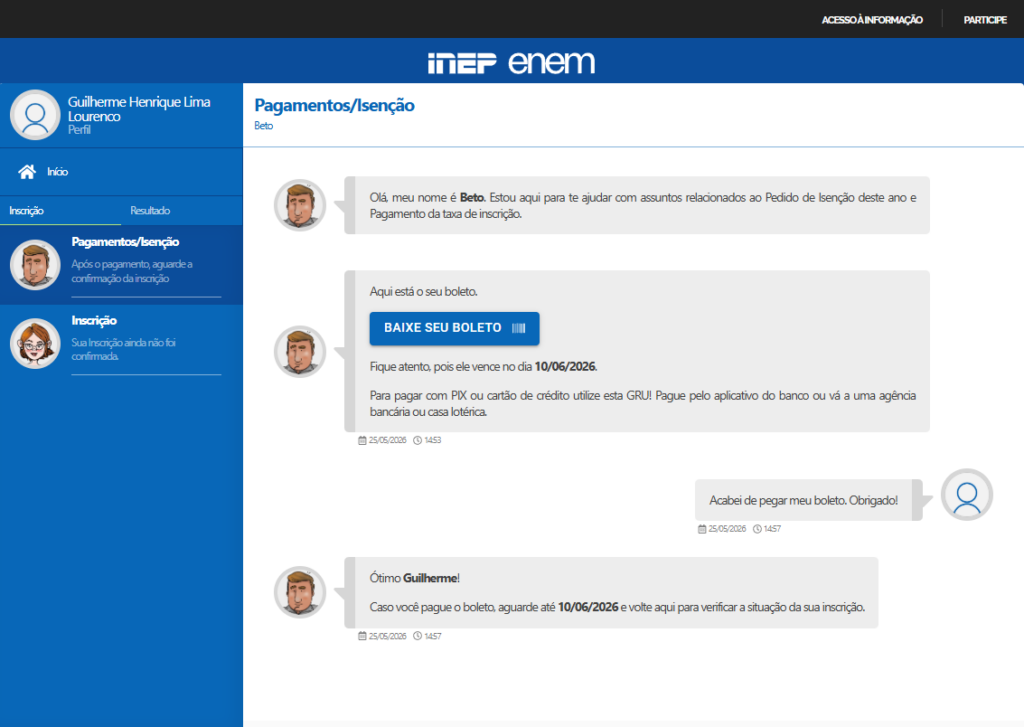Click calendar icon under 'Ótimo Guilherme' message
This screenshot has height=727, width=1024.
click(362, 636)
